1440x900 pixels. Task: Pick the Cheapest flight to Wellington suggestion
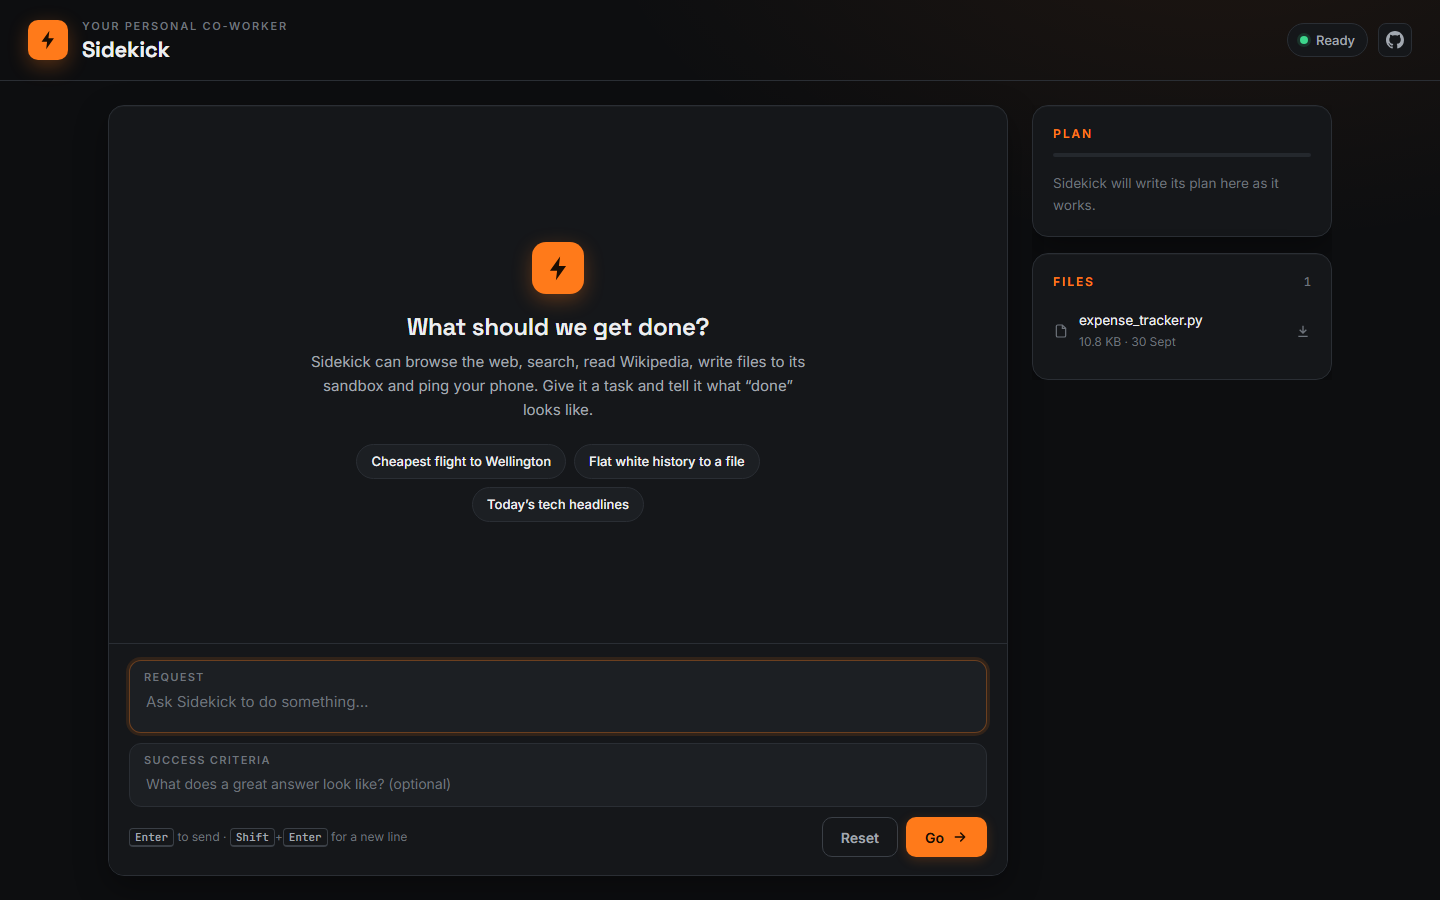(x=461, y=461)
